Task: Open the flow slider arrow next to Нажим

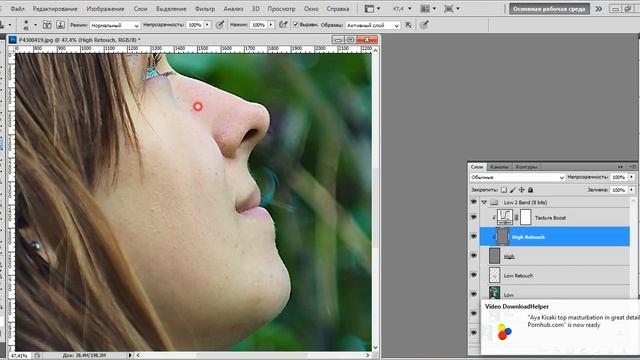Action: pyautogui.click(x=271, y=25)
